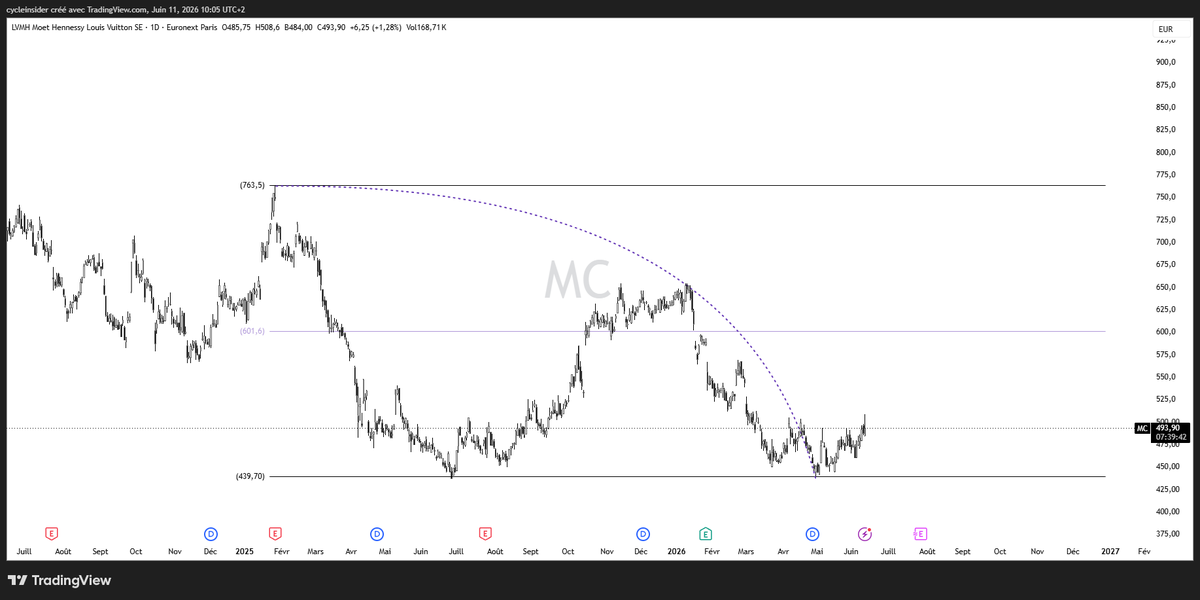Click the MC symbol badge on the price axis
Viewport: 1200px width, 600px height.
click(x=1142, y=428)
